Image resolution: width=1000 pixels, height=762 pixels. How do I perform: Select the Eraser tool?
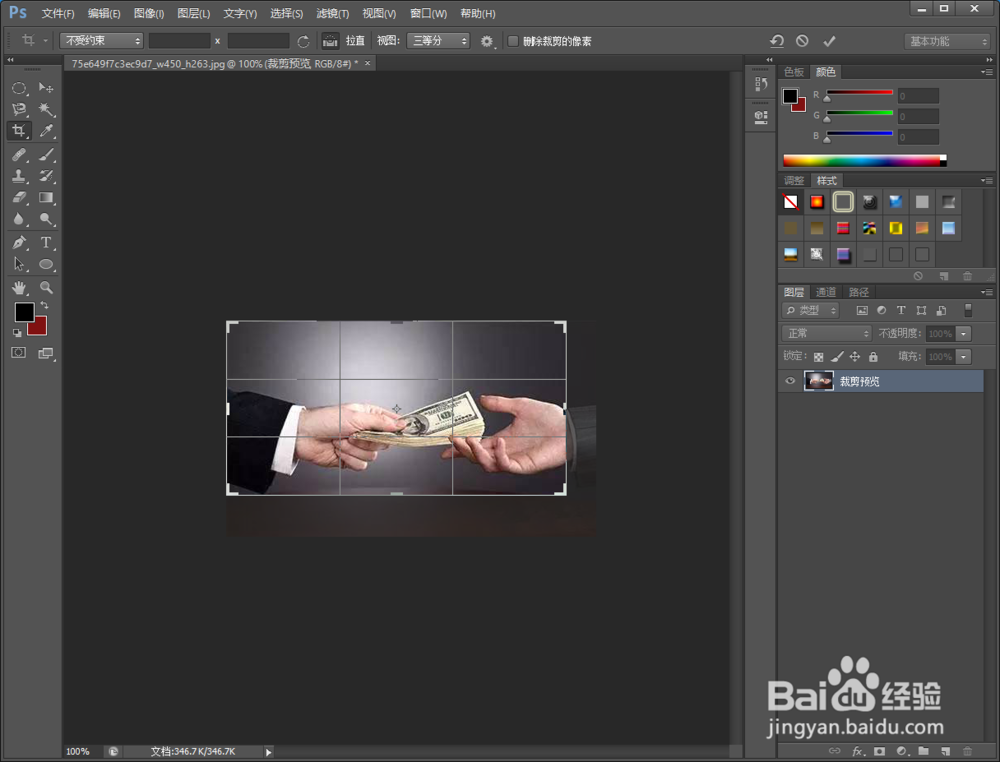[19, 198]
